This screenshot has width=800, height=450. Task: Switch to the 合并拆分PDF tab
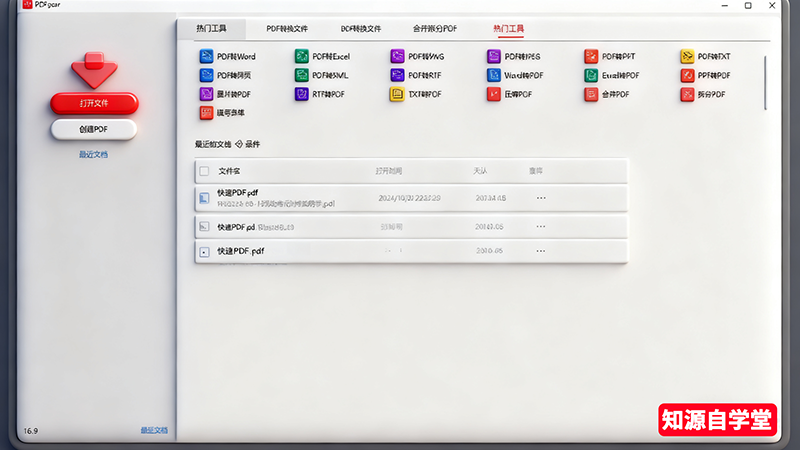pyautogui.click(x=435, y=29)
